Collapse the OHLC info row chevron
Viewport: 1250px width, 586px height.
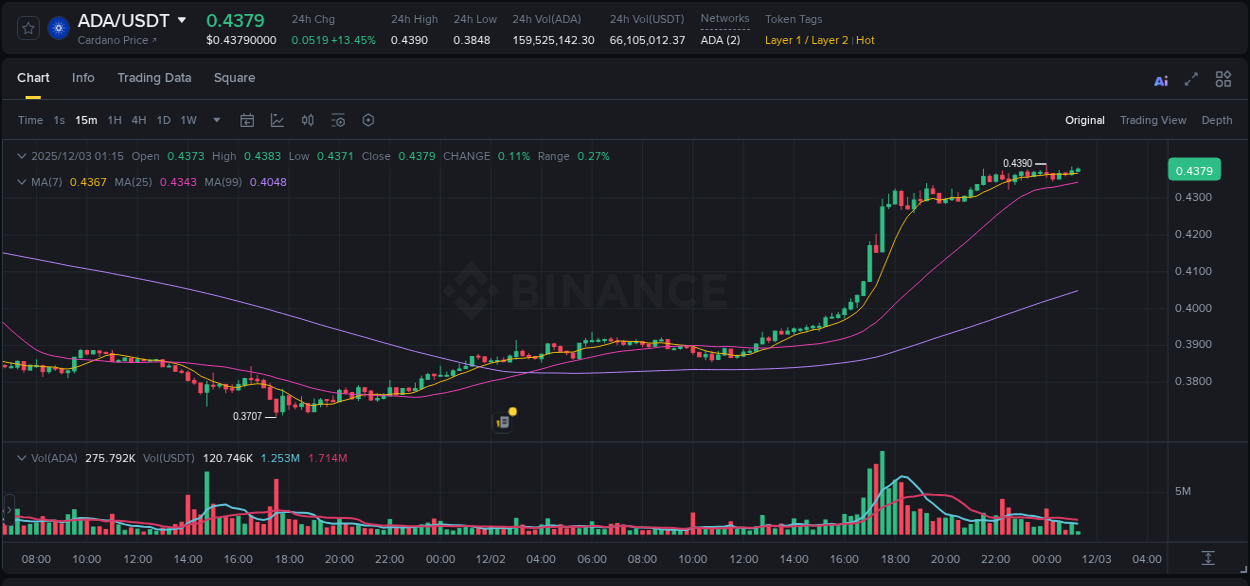pos(21,156)
